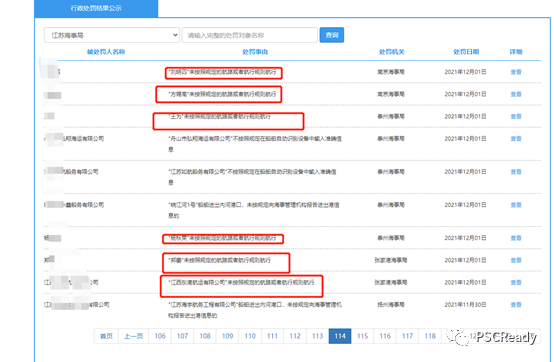Click 张家港海事局 cell in the 郑蕃 row
The width and height of the screenshot is (554, 362).
(x=391, y=261)
